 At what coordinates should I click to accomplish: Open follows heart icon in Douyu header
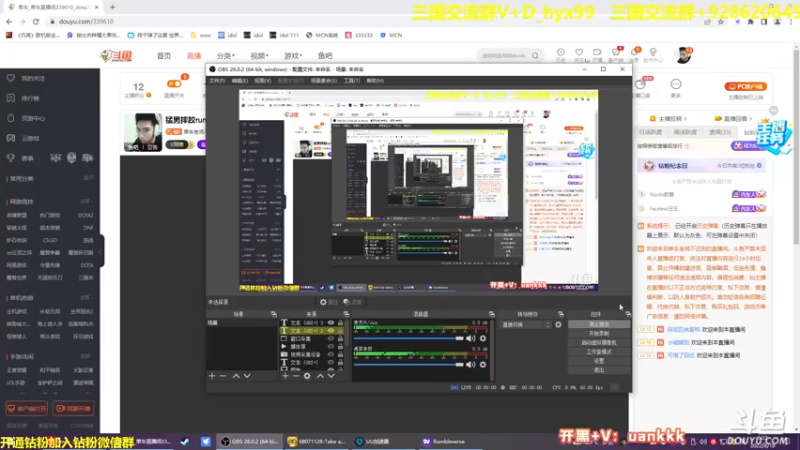coord(579,52)
